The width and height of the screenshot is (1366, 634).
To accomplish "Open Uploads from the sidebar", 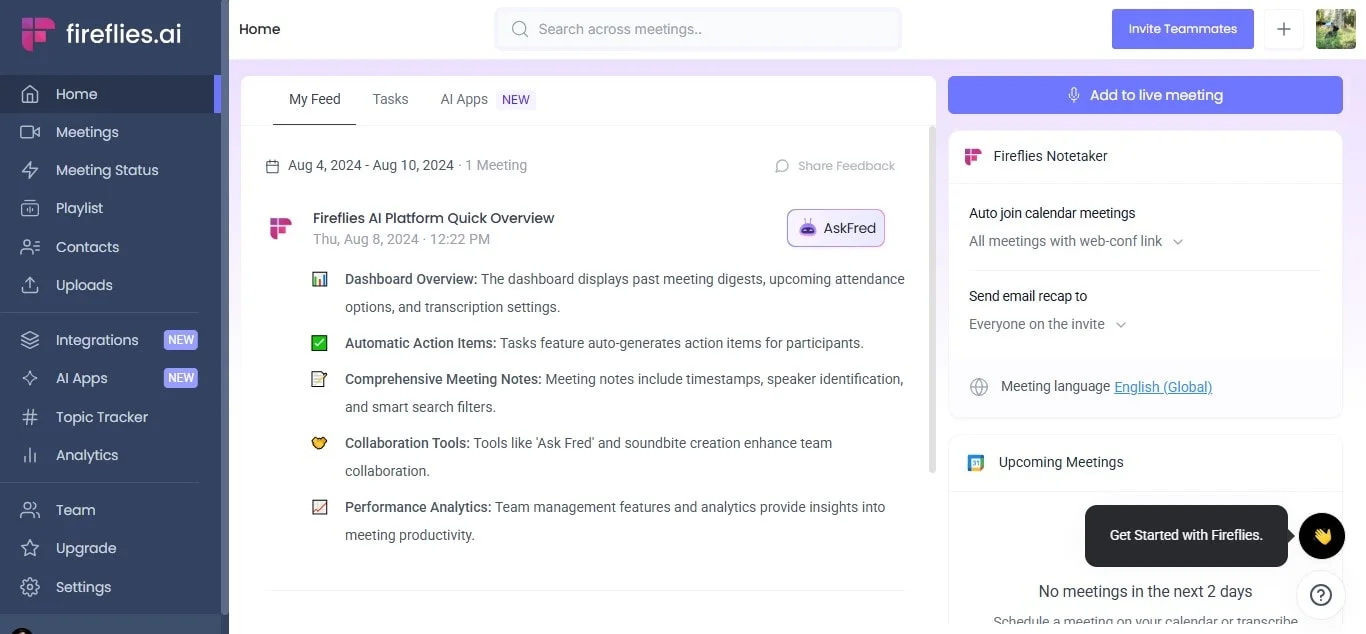I will point(110,285).
